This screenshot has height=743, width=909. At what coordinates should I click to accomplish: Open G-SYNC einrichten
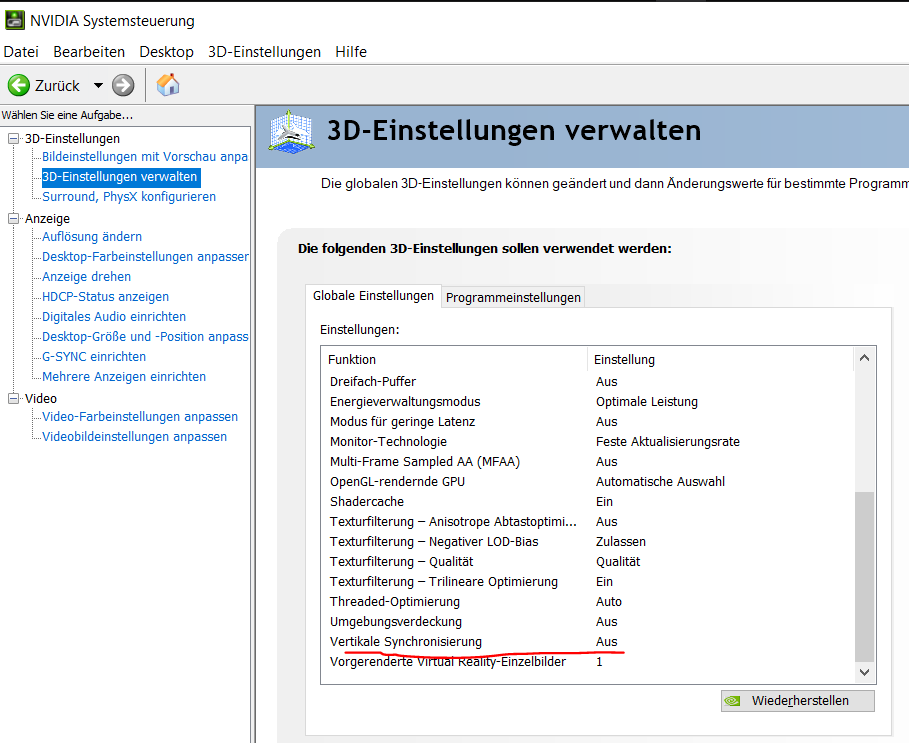pos(94,356)
